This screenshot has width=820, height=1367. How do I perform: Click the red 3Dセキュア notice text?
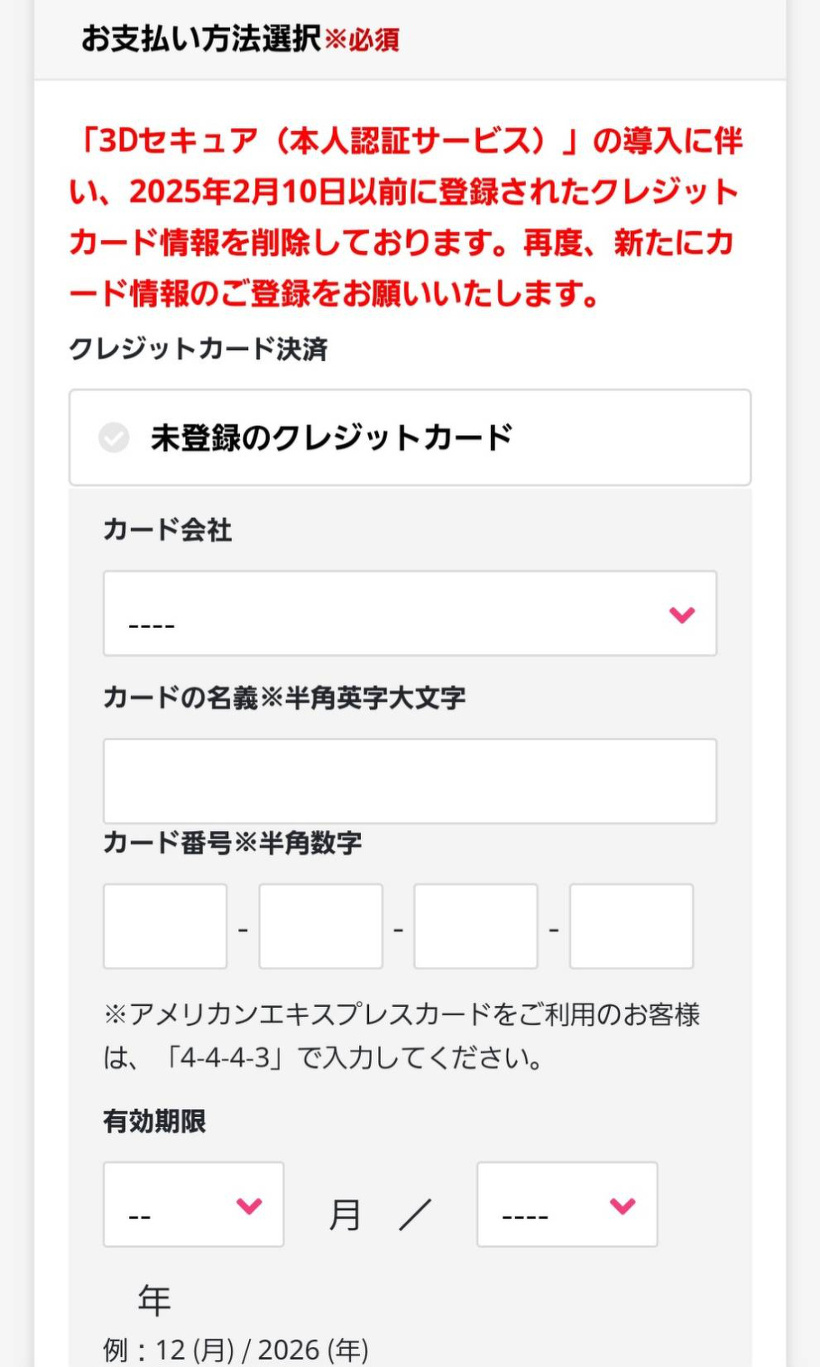pos(405,217)
